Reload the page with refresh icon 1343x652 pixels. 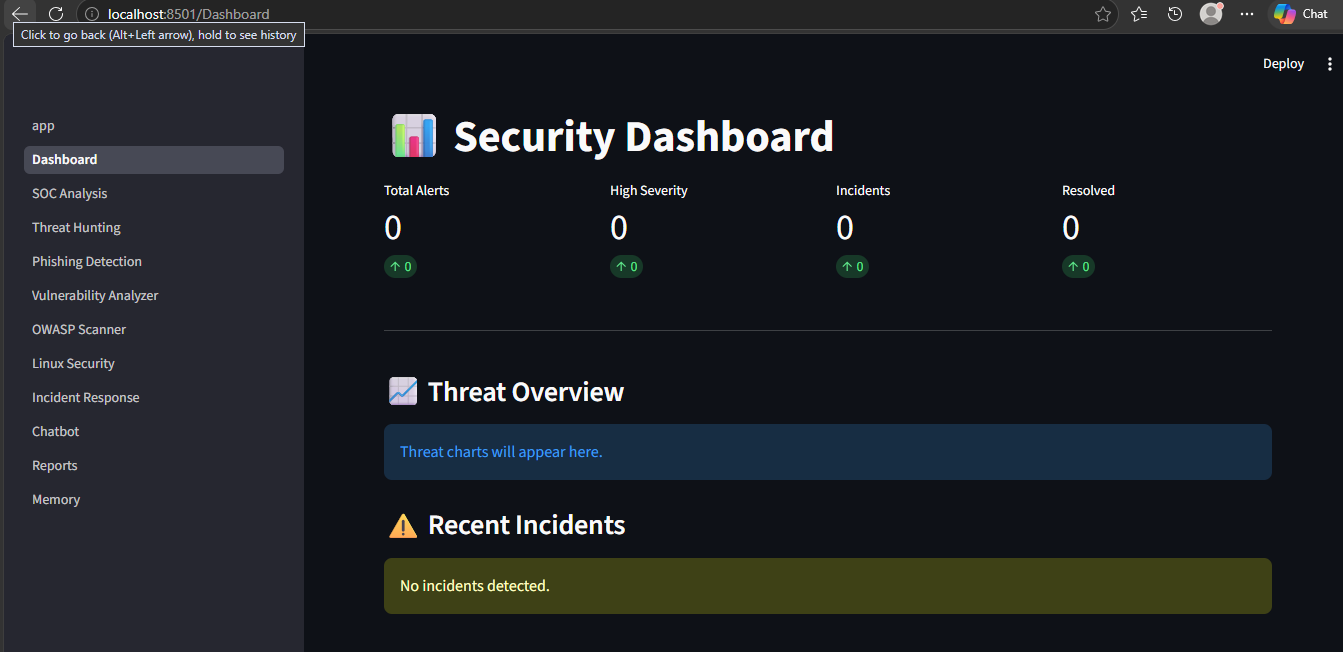(x=56, y=14)
